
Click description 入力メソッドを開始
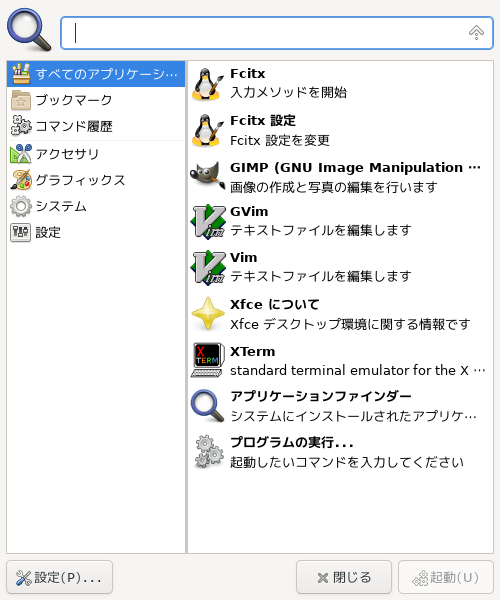coord(288,92)
